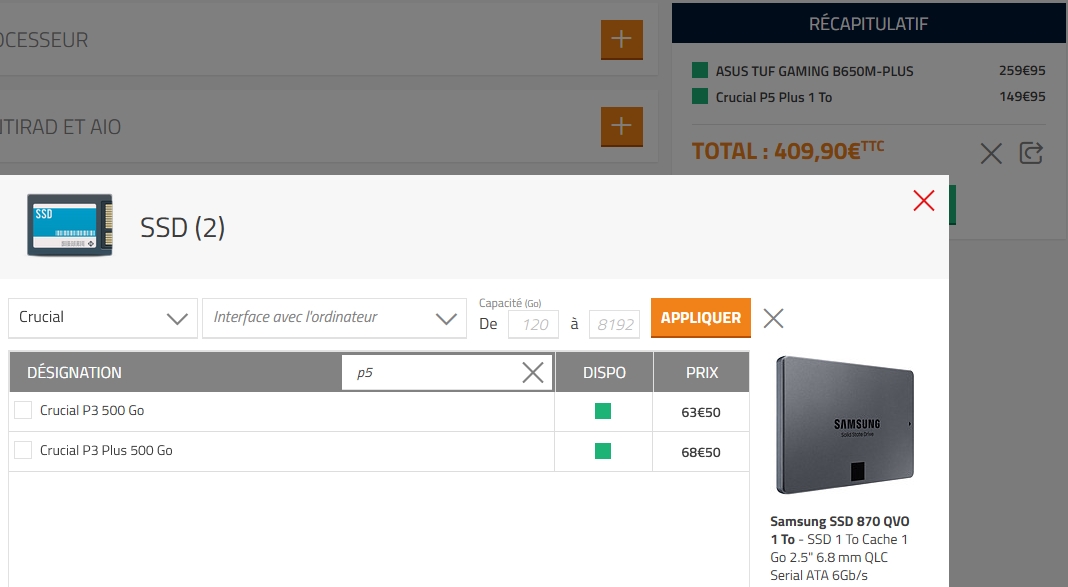
Task: Click the 149€95 price in recap
Action: point(1022,97)
